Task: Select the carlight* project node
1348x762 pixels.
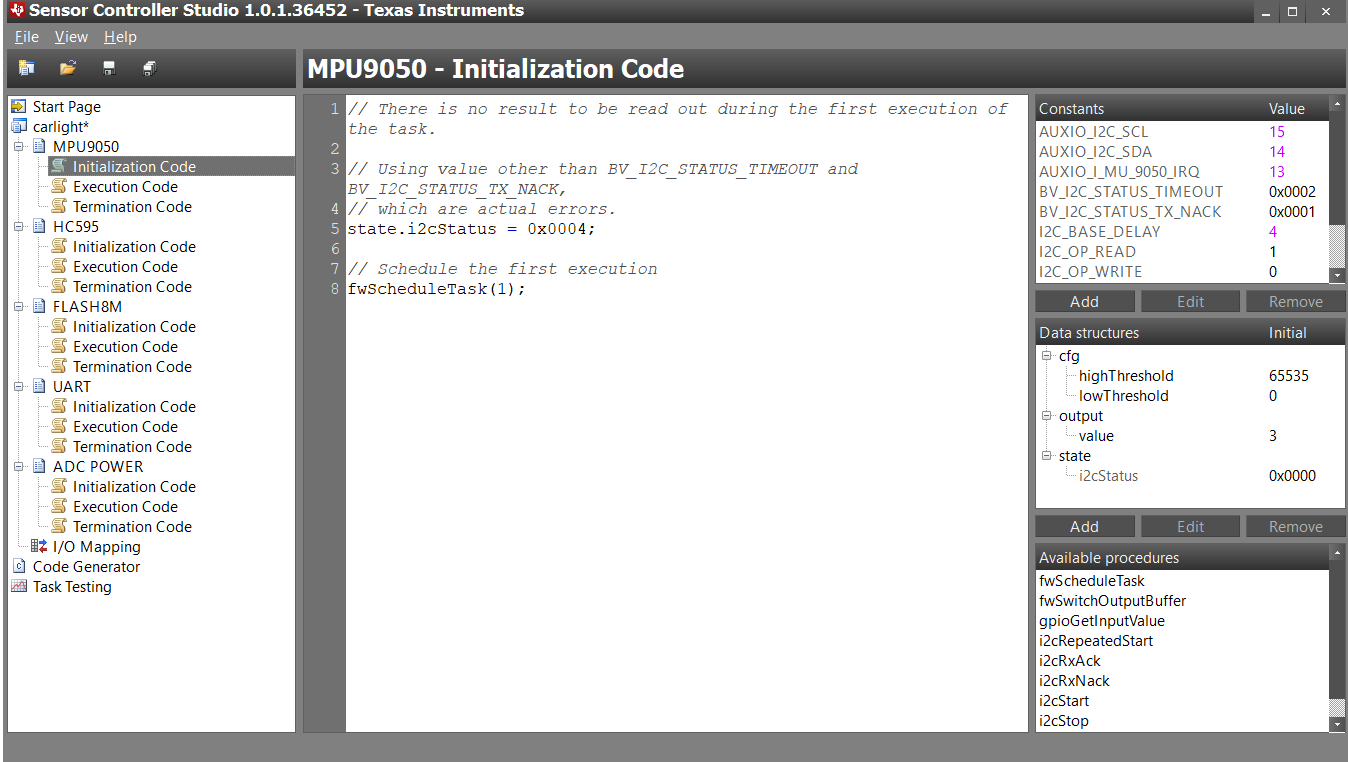Action: point(61,127)
